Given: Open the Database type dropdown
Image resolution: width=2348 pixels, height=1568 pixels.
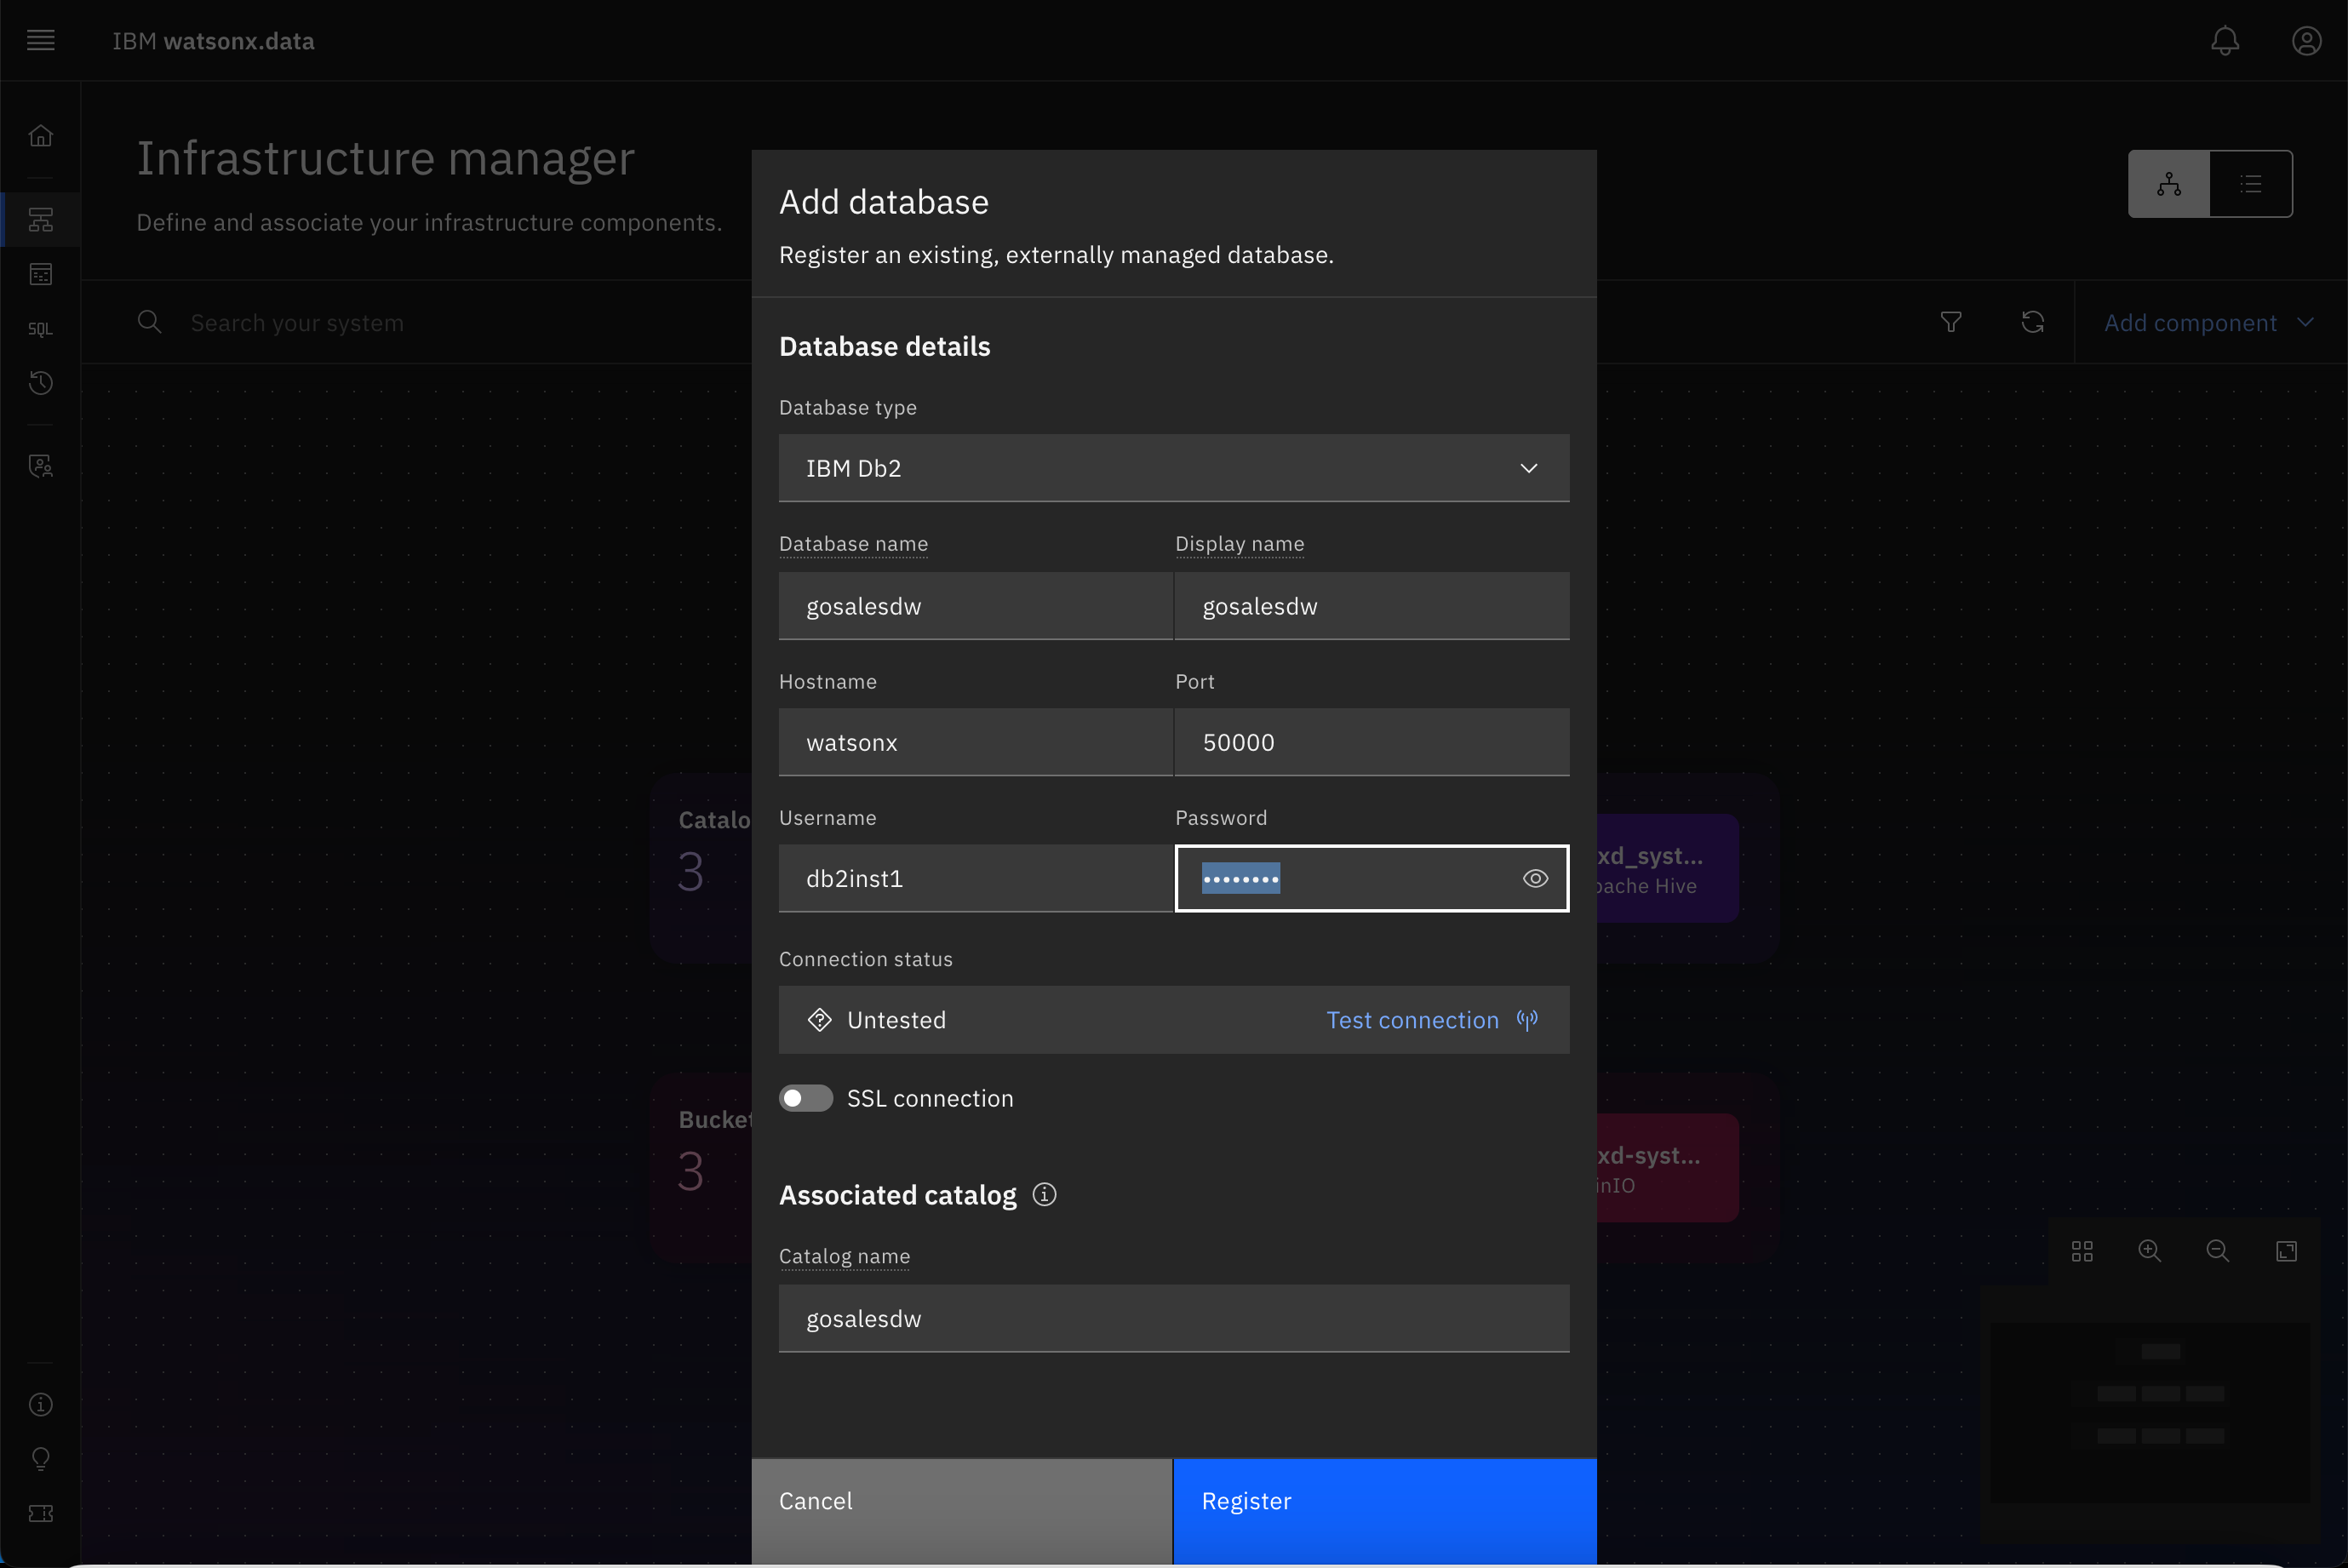Looking at the screenshot, I should pyautogui.click(x=1174, y=468).
